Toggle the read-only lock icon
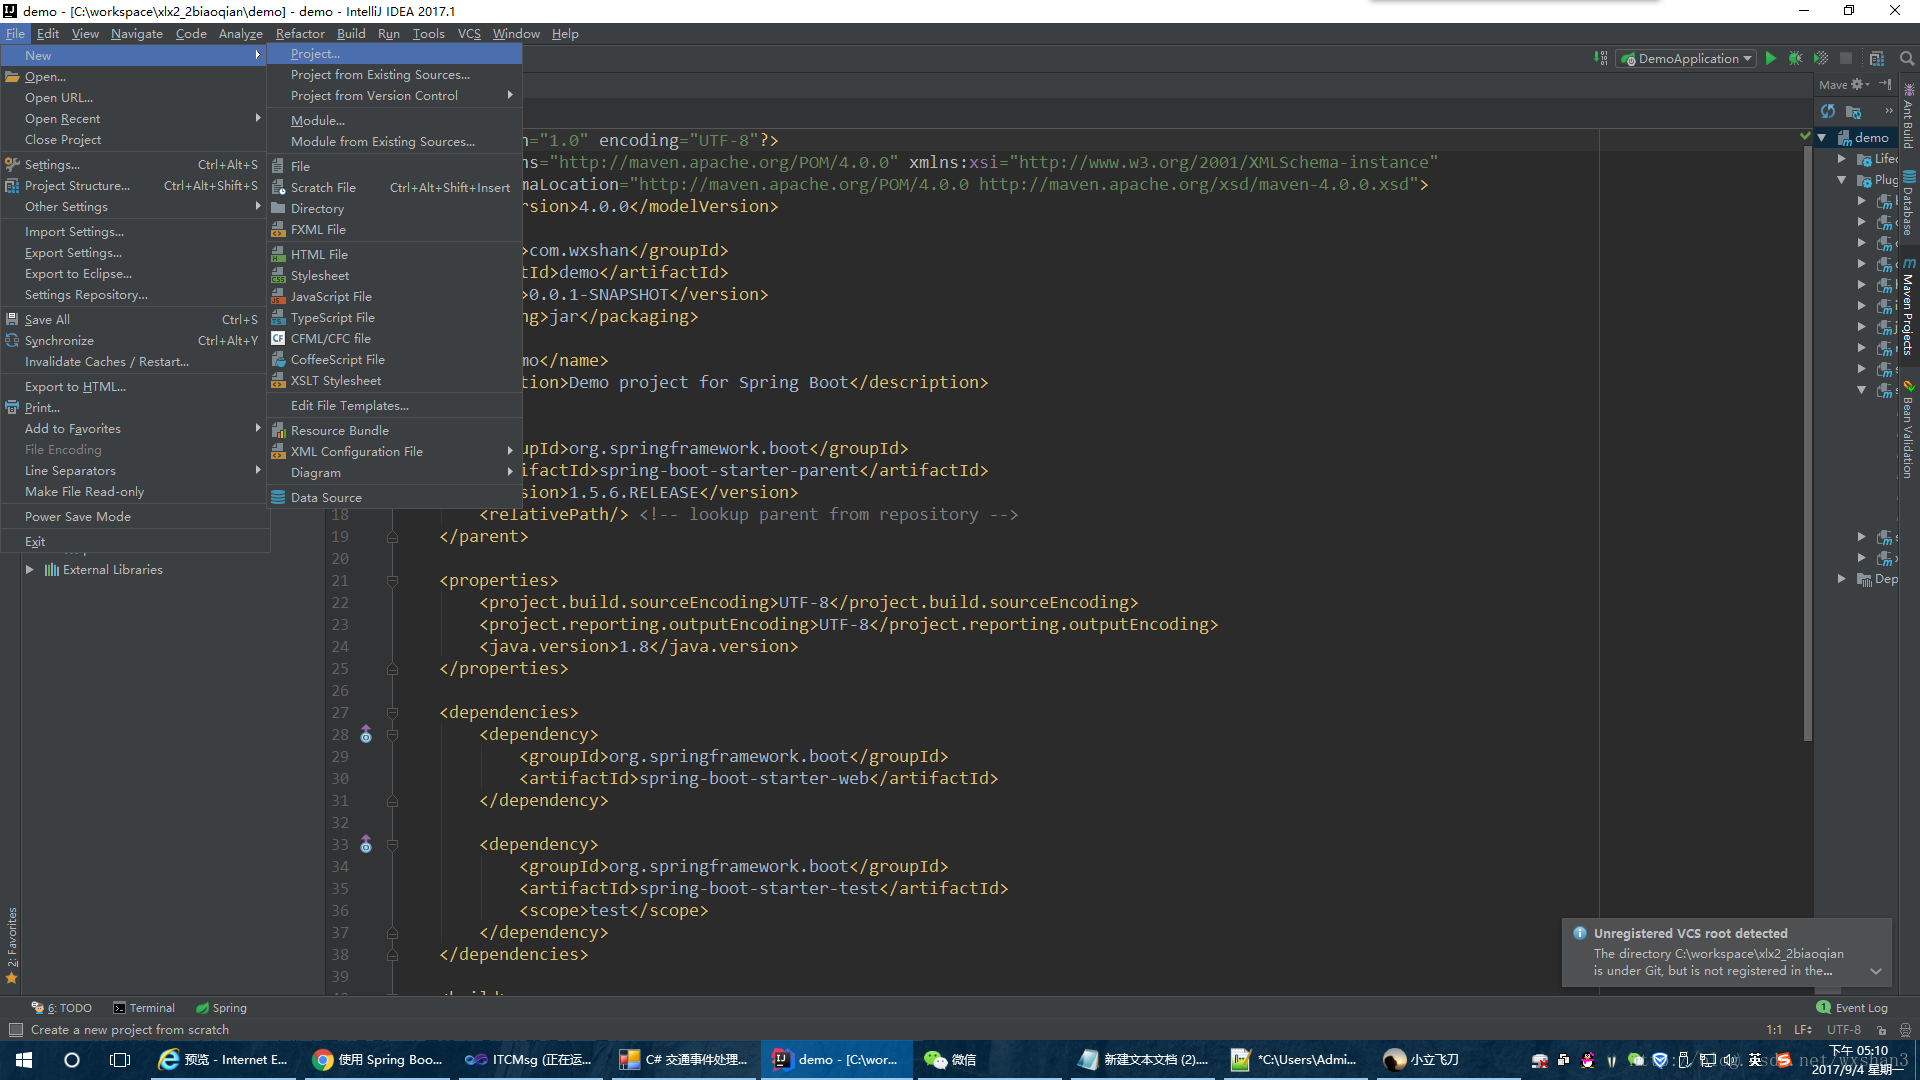Viewport: 1920px width, 1080px height. click(x=1881, y=1030)
